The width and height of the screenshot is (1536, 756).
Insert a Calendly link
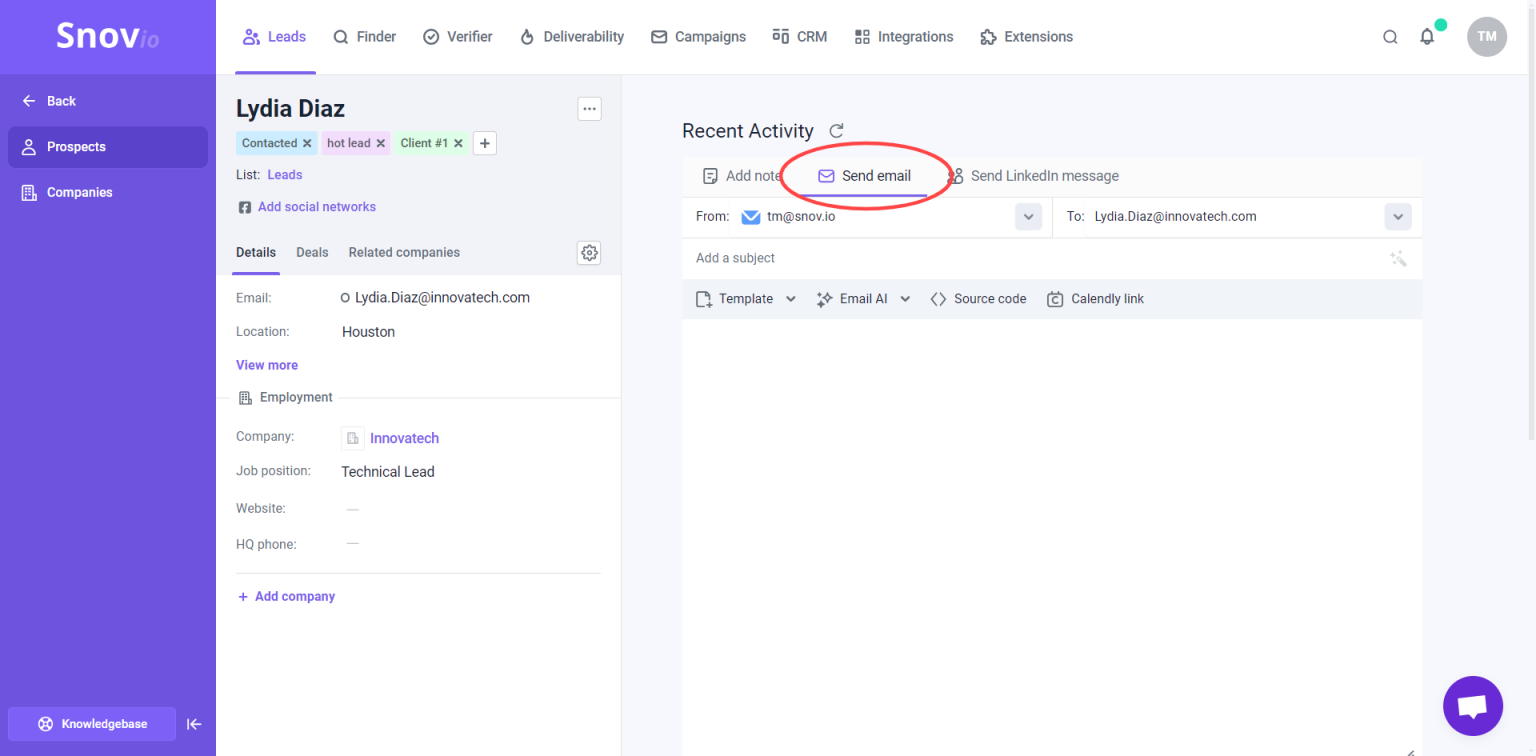(1095, 299)
